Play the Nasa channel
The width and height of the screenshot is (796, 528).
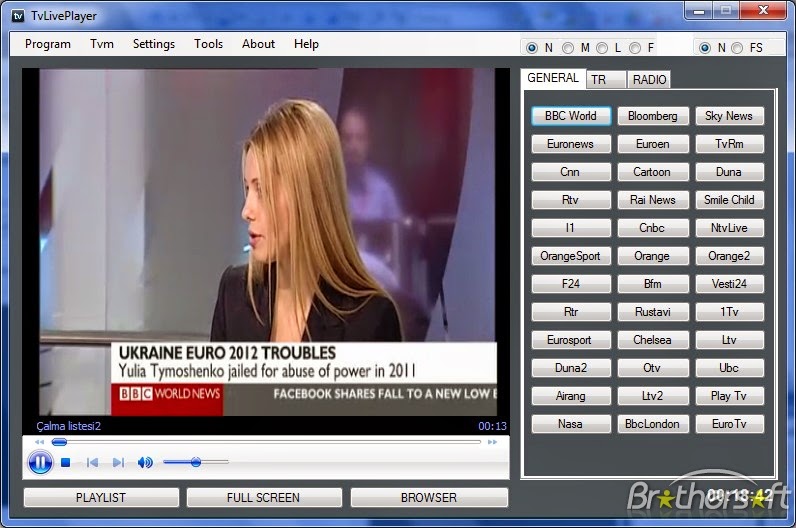pyautogui.click(x=571, y=424)
